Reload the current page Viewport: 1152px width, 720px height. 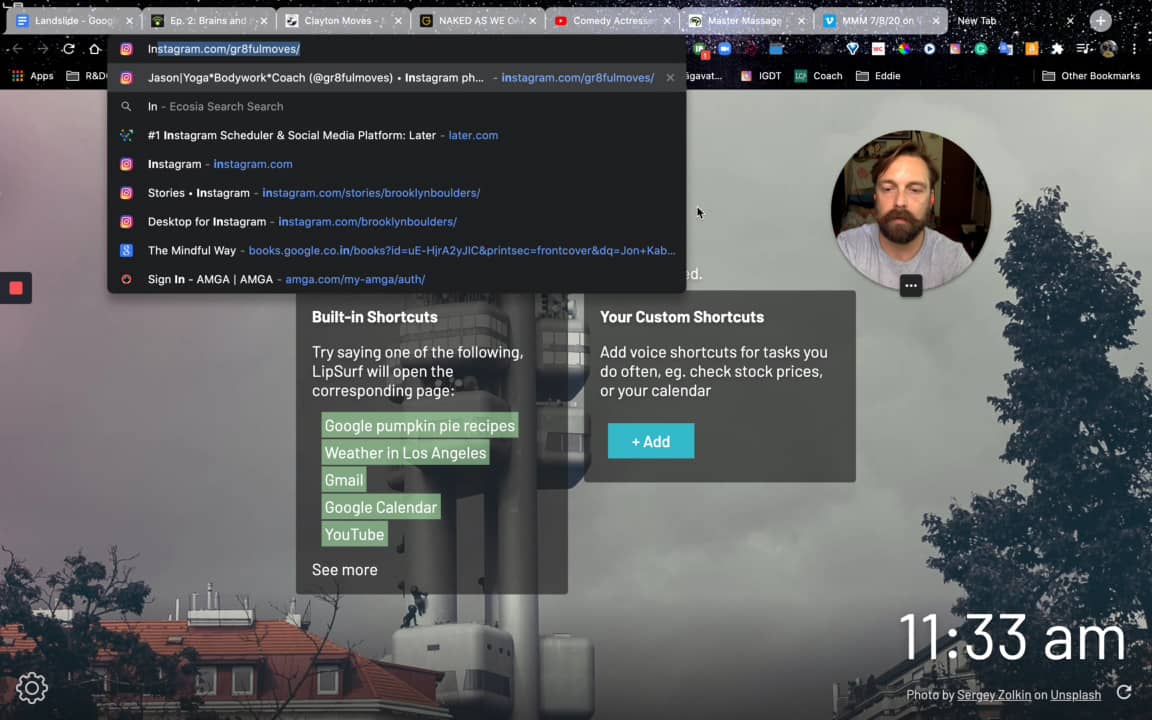coord(68,48)
